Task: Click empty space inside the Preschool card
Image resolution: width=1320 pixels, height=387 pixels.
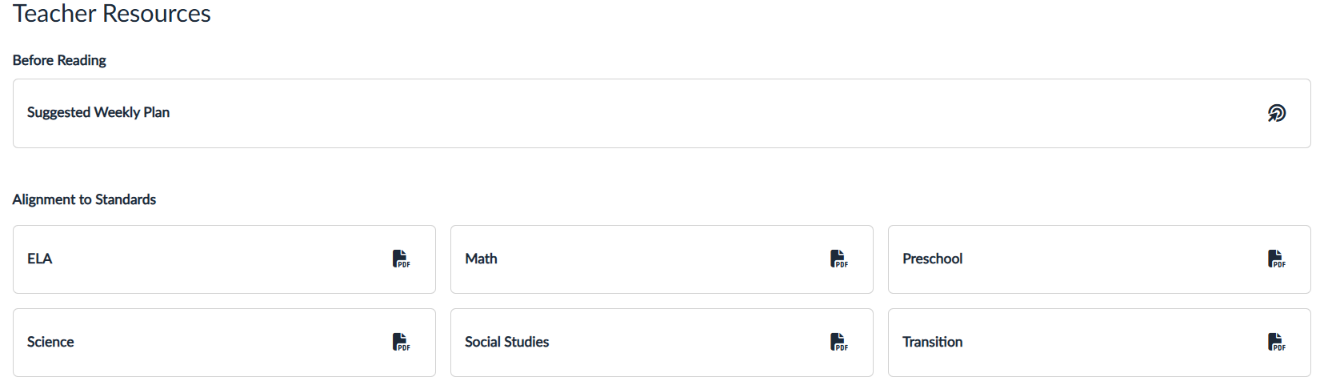Action: (1110, 259)
